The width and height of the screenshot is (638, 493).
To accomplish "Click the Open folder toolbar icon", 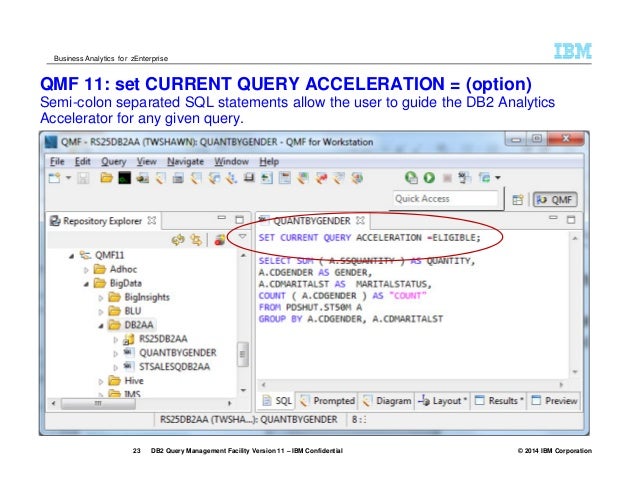I will [107, 178].
